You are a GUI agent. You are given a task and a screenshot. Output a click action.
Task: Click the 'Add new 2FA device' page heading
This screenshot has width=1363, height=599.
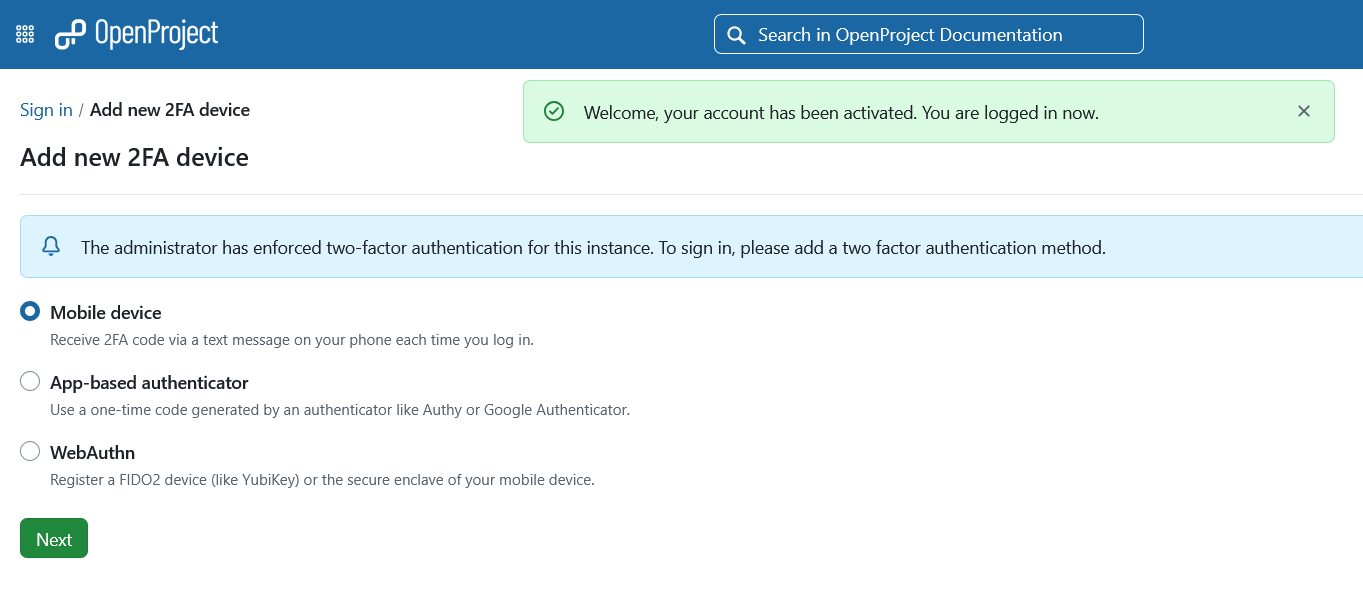pyautogui.click(x=134, y=157)
